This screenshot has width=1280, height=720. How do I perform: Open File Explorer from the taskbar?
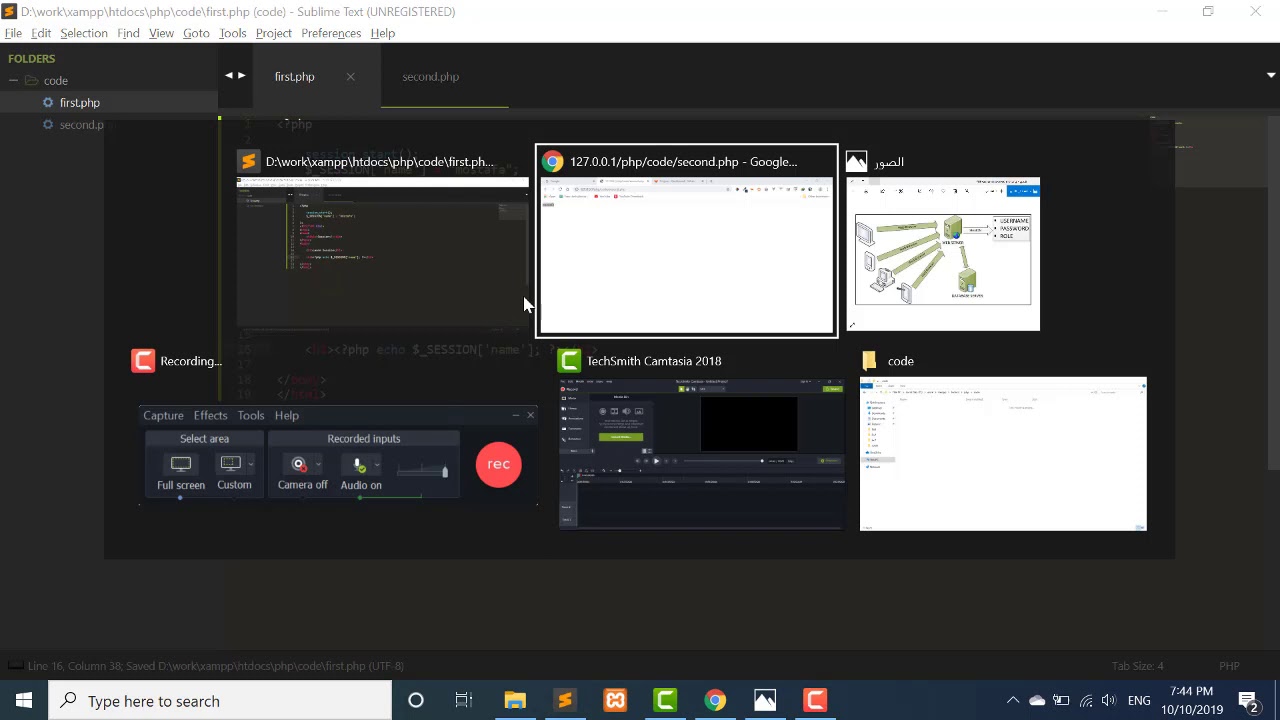[x=515, y=701]
